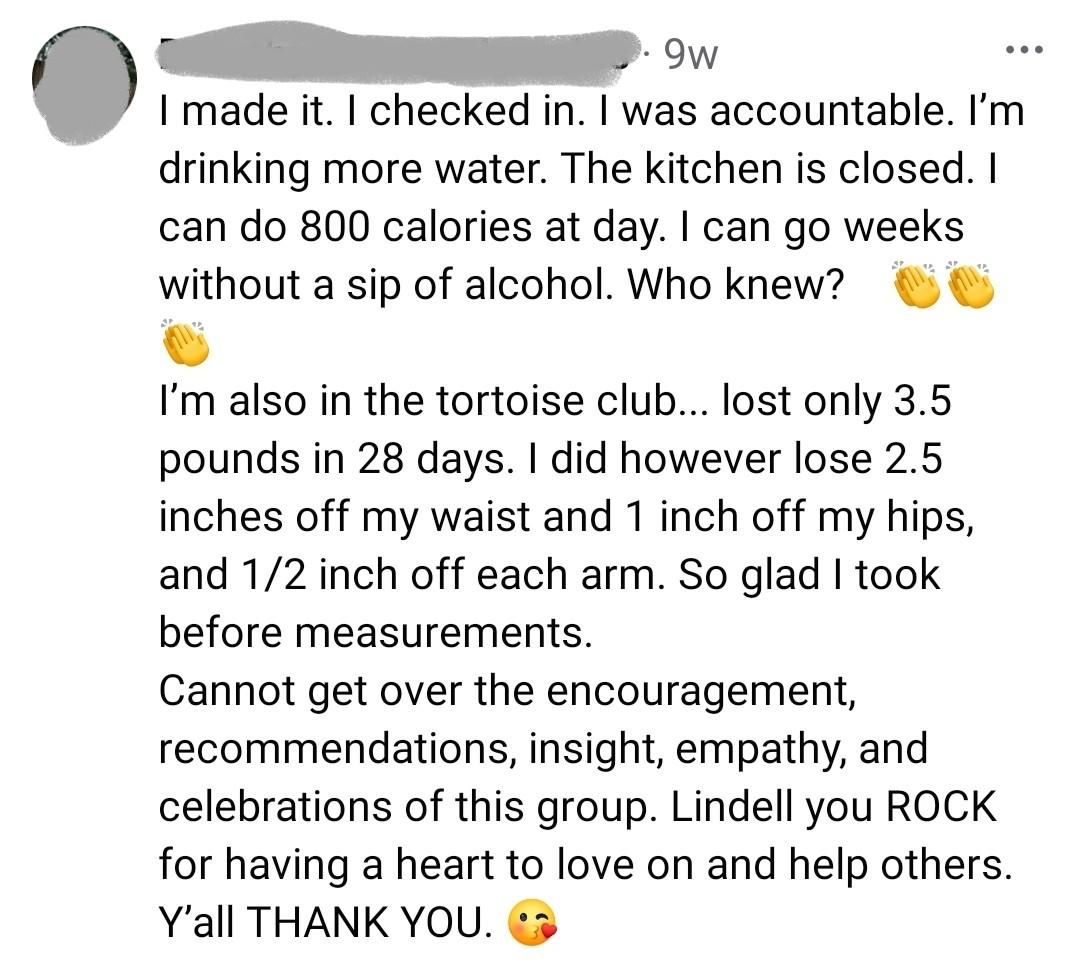This screenshot has height=970, width=1065.
Task: Open the blurred profile picture of the poster
Action: coord(84,86)
